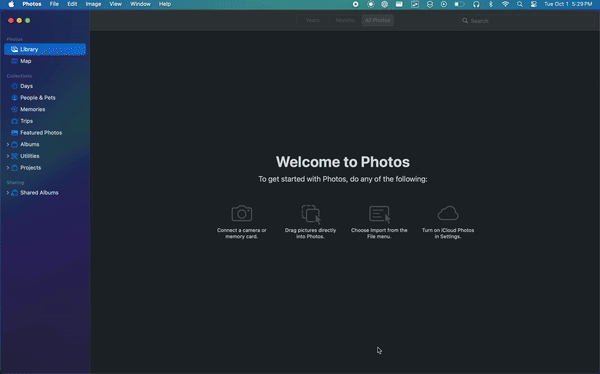Click the camera icon for connecting a camera
600x374 pixels.
pos(242,213)
